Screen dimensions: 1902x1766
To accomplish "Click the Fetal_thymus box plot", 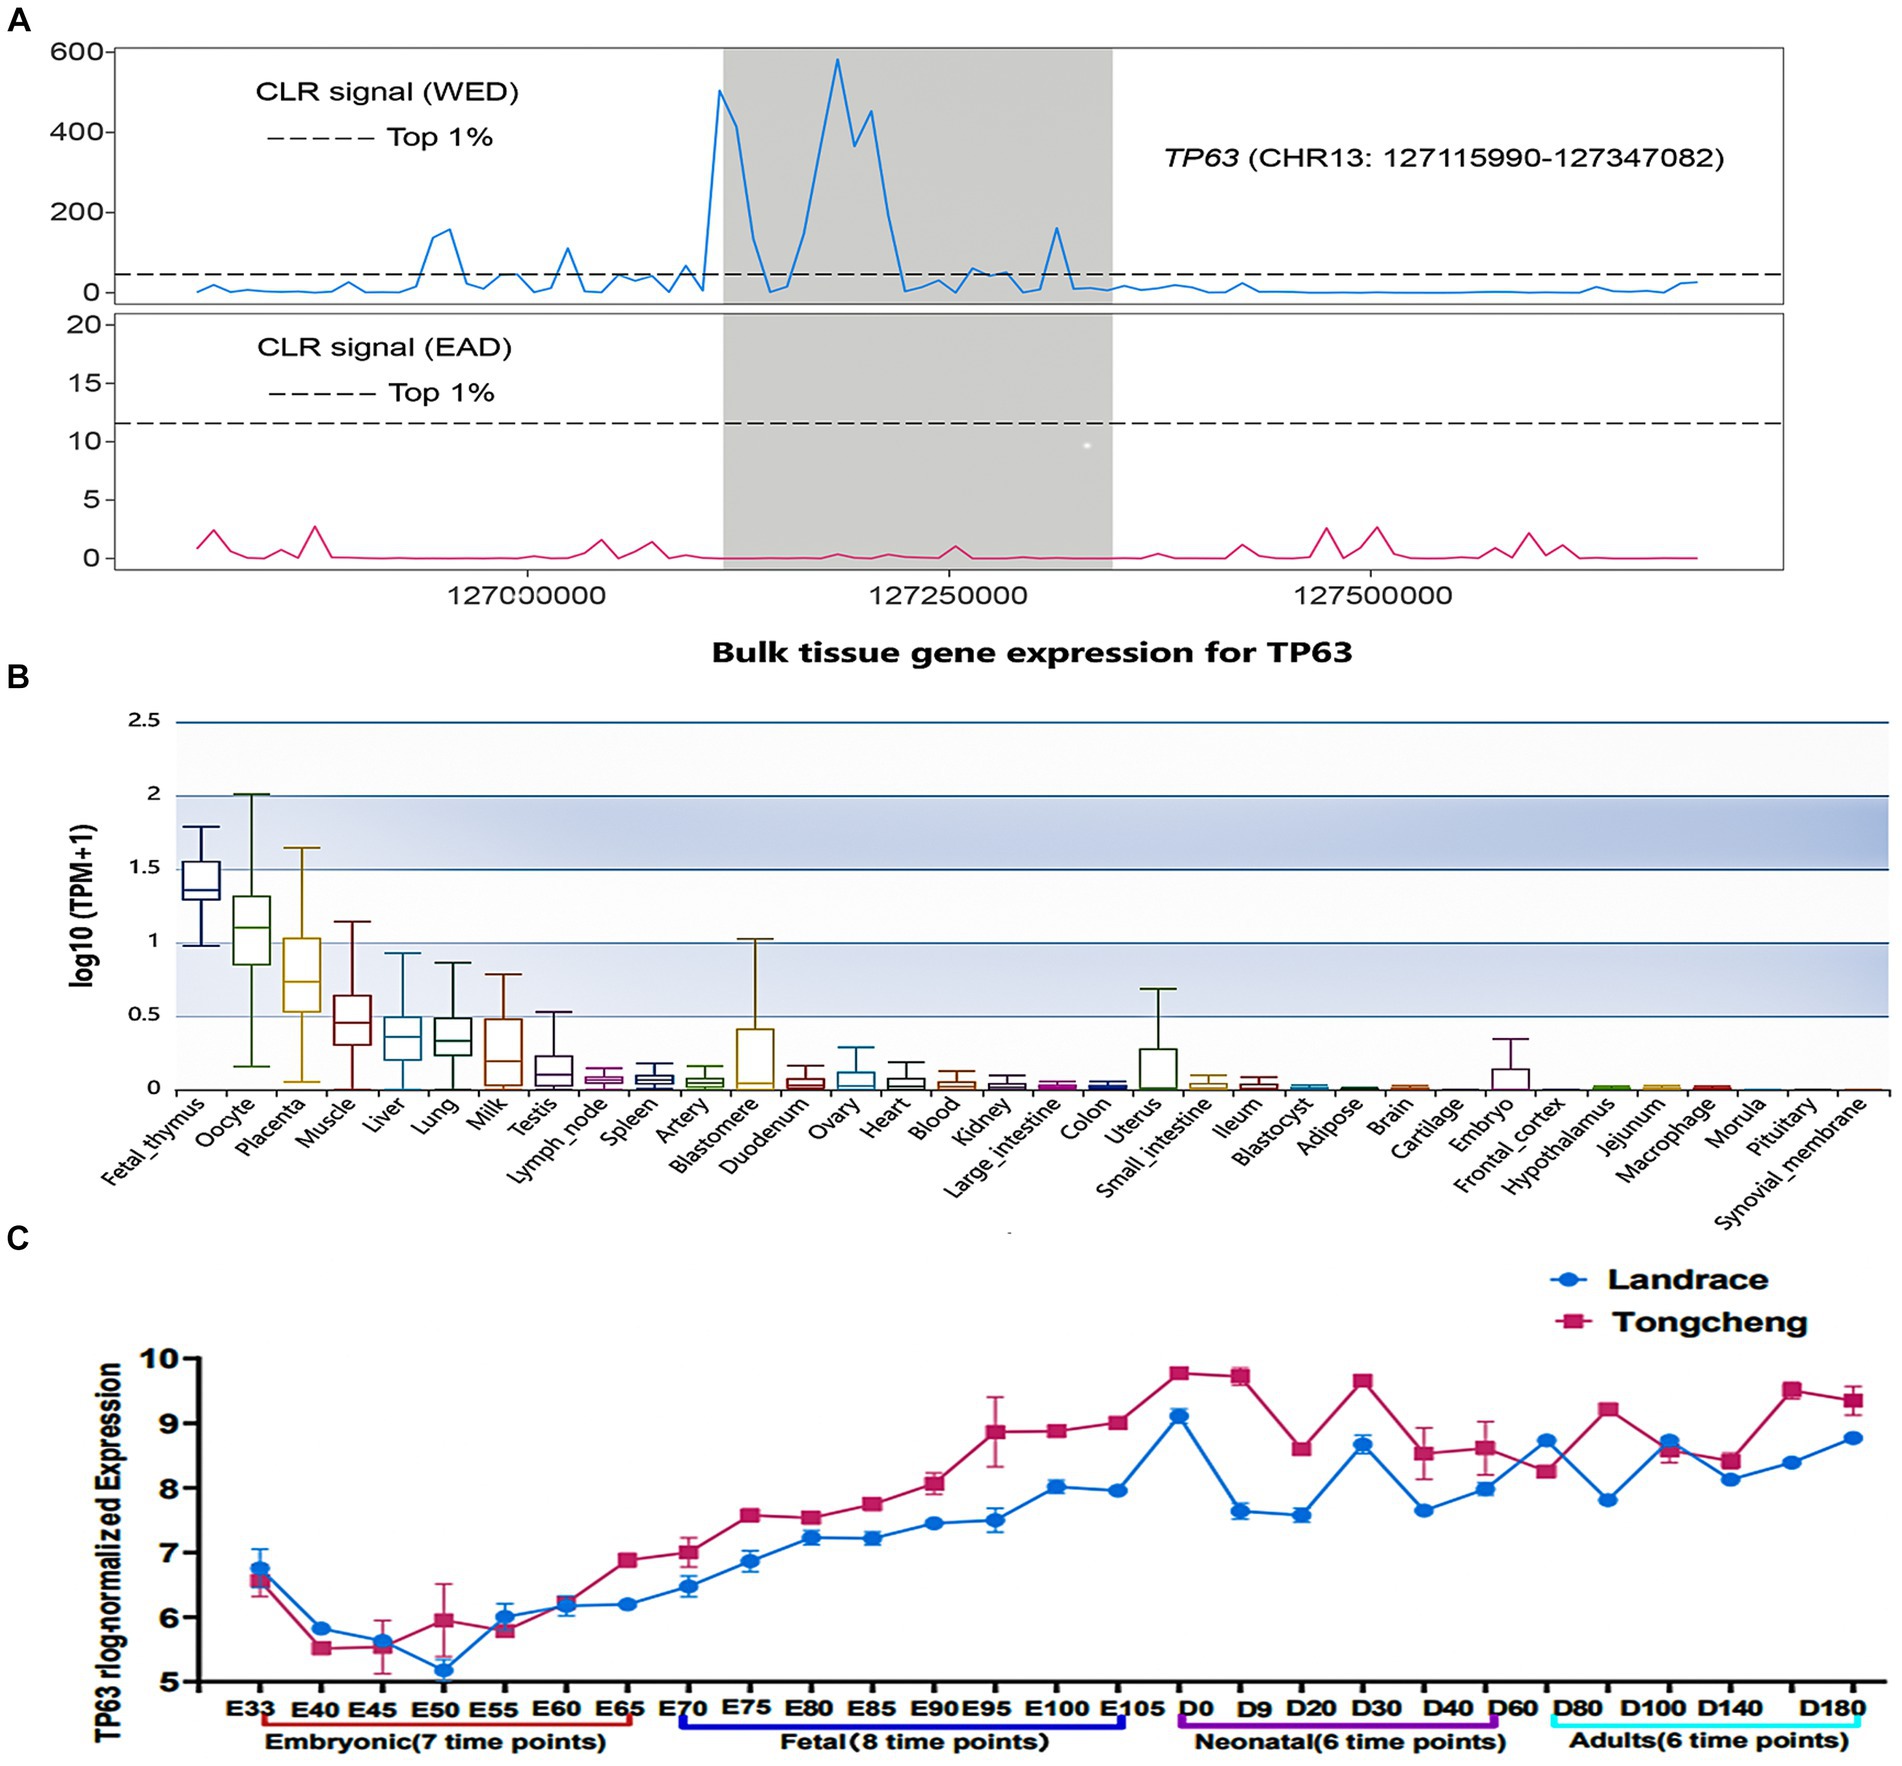I will [201, 880].
